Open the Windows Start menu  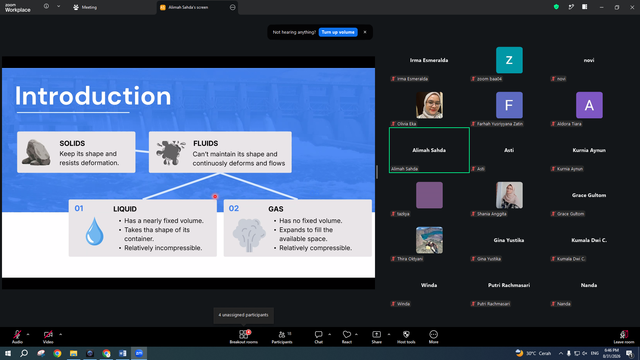[x=8, y=353]
